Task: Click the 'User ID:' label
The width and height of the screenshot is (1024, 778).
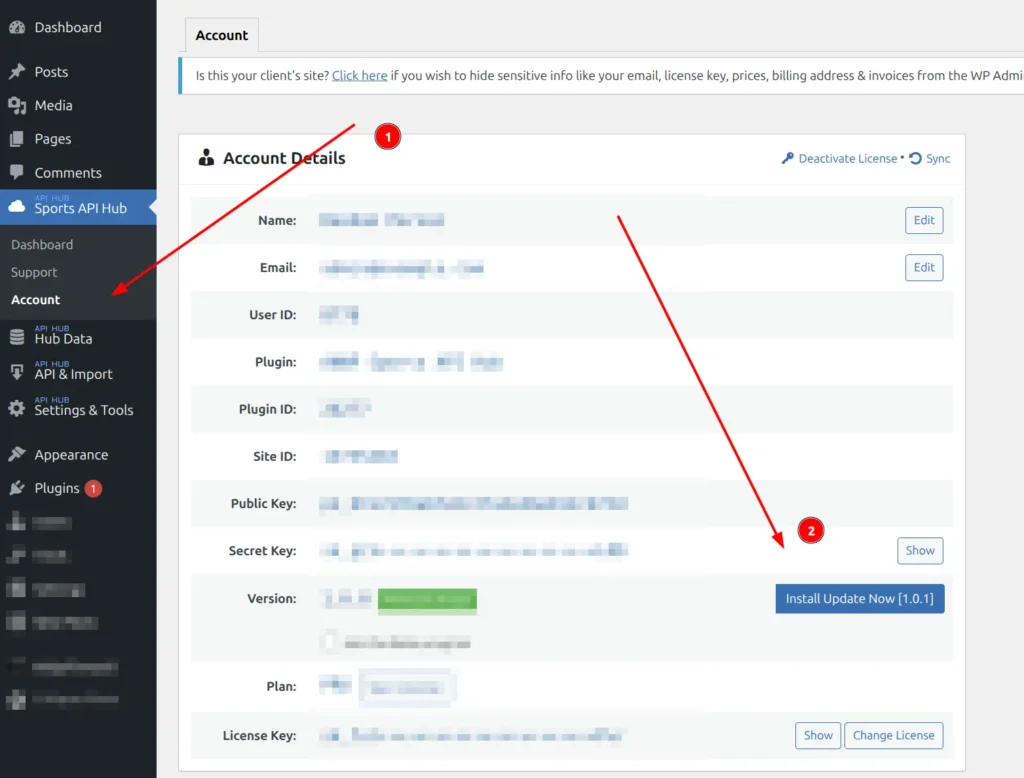Action: [x=272, y=315]
